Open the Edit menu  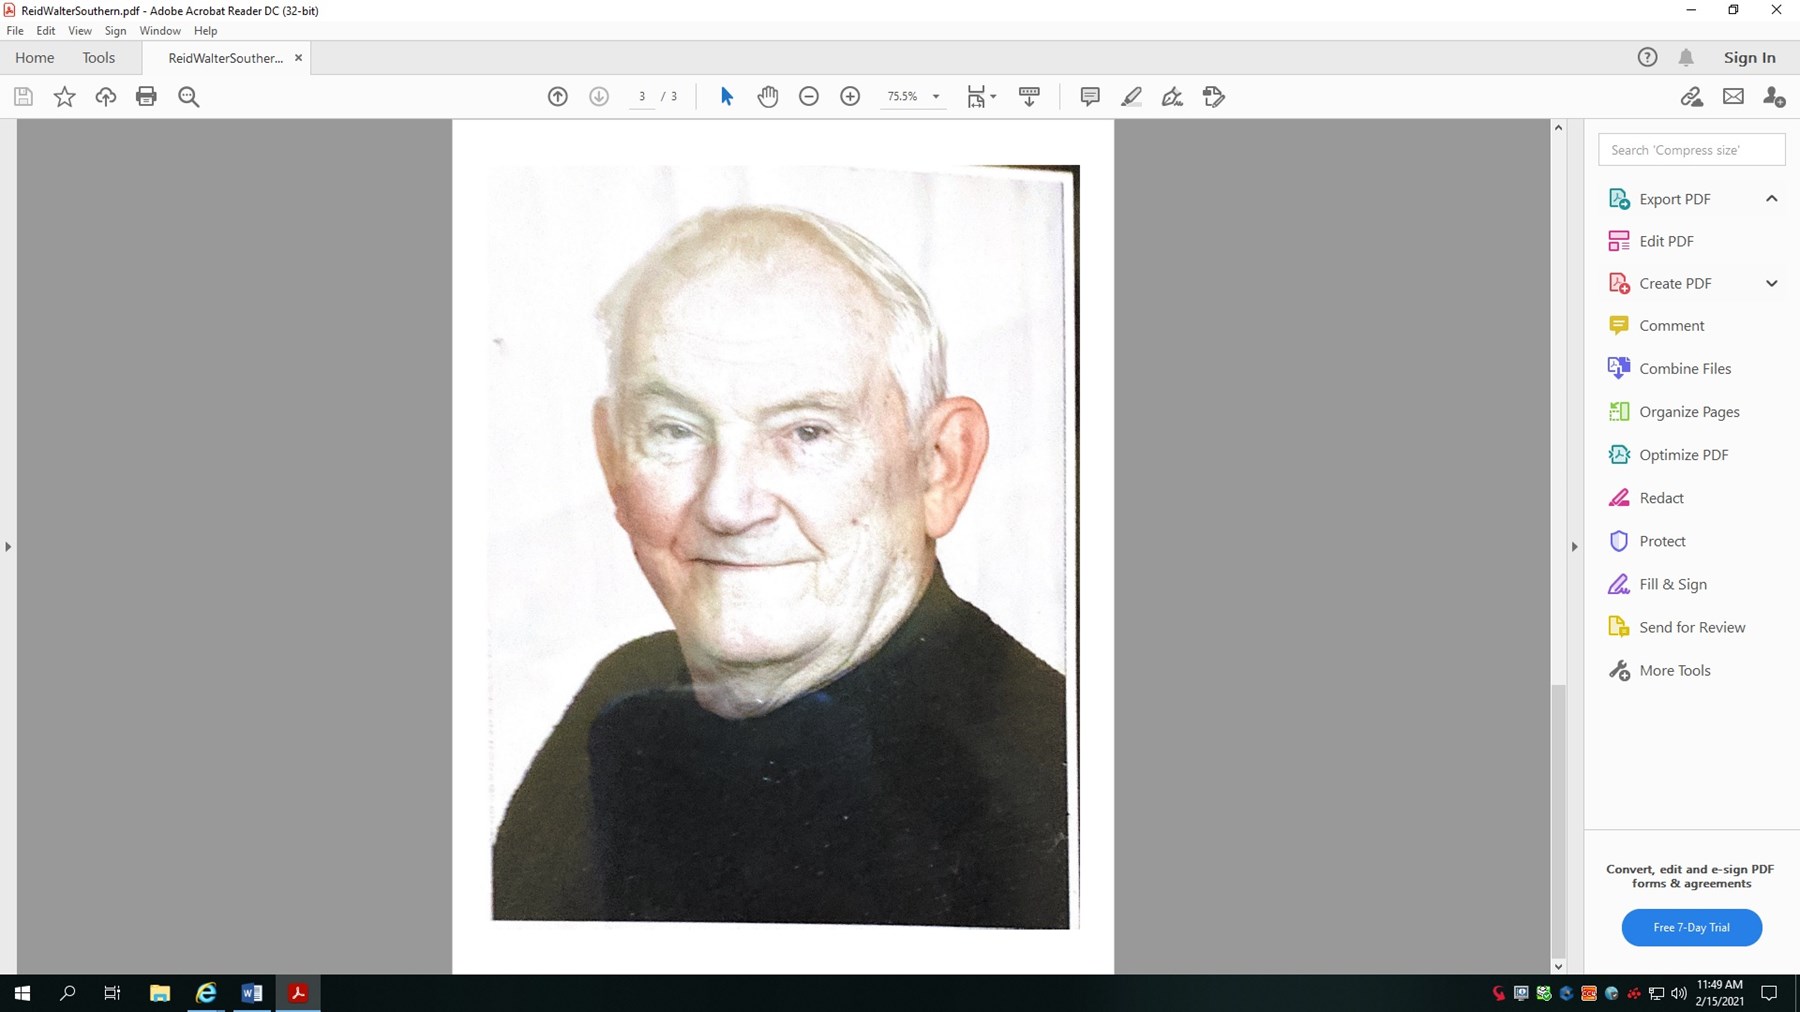(46, 30)
